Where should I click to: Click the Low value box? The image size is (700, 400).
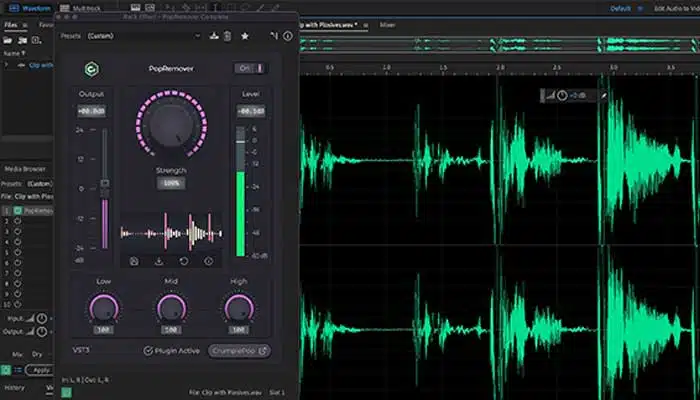pyautogui.click(x=104, y=330)
